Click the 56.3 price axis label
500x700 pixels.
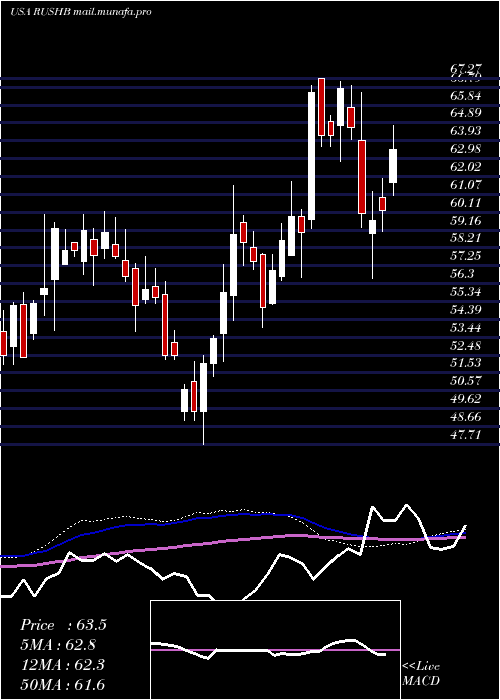[x=462, y=273]
